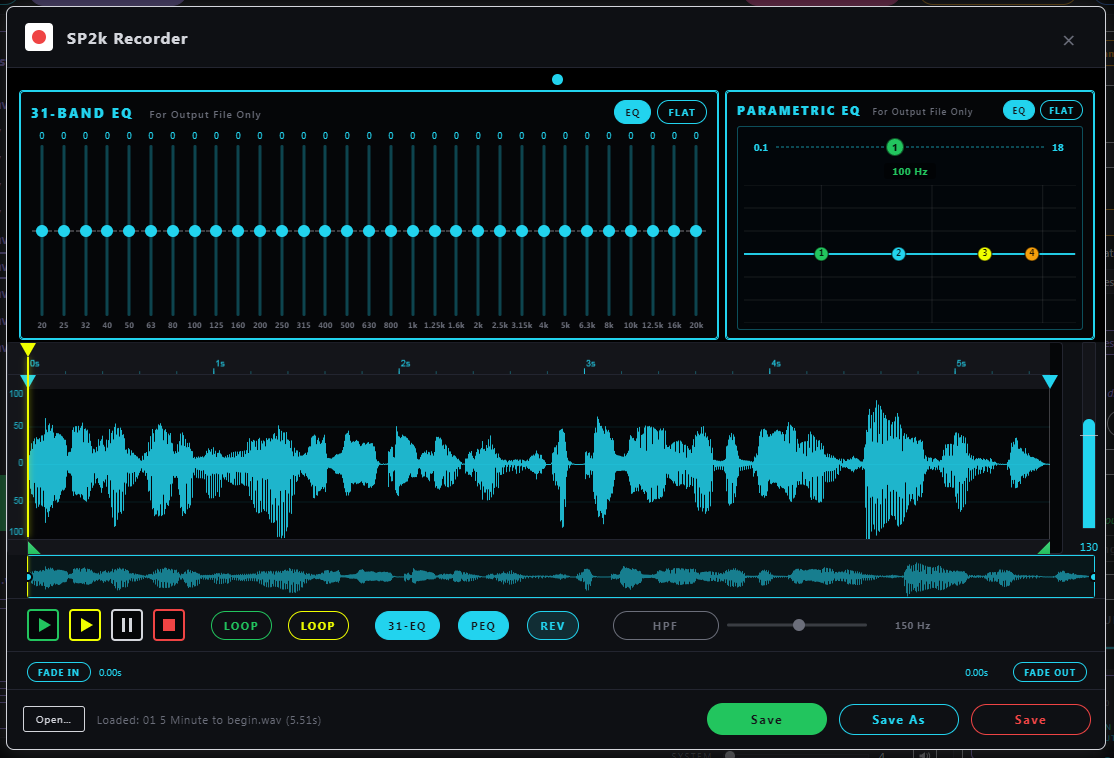Click fade out 0.00s value
The width and height of the screenshot is (1114, 758).
976,672
